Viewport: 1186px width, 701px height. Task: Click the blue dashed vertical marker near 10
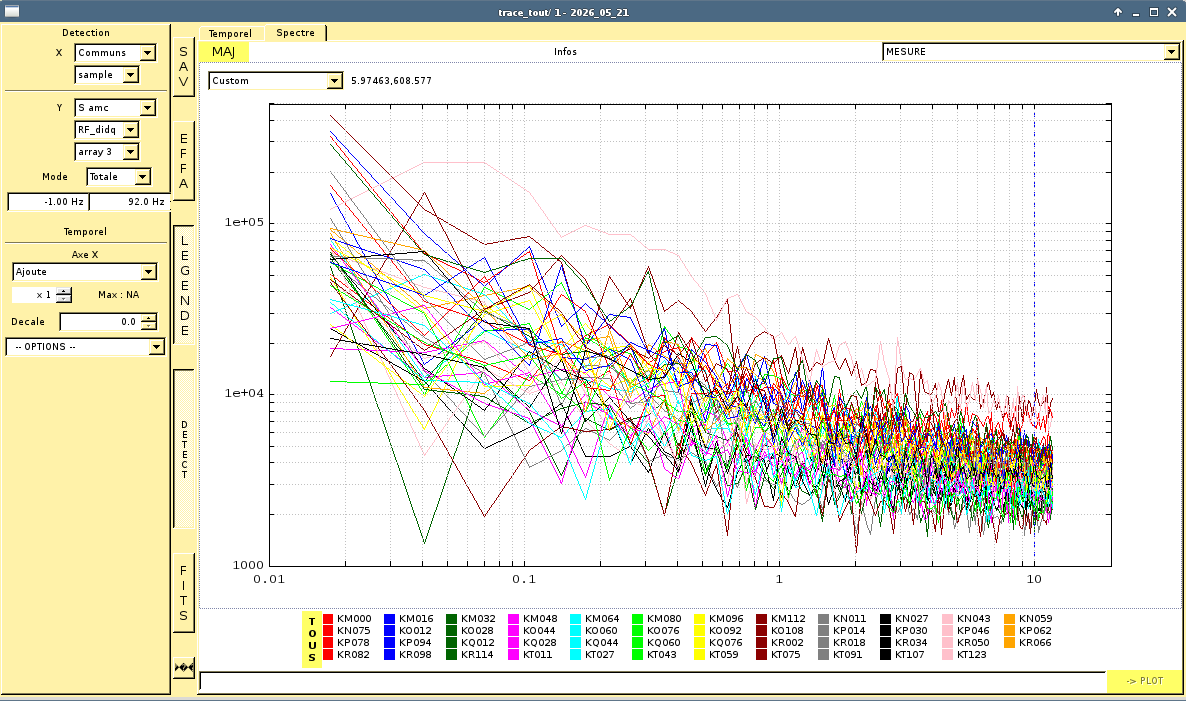coord(1035,333)
